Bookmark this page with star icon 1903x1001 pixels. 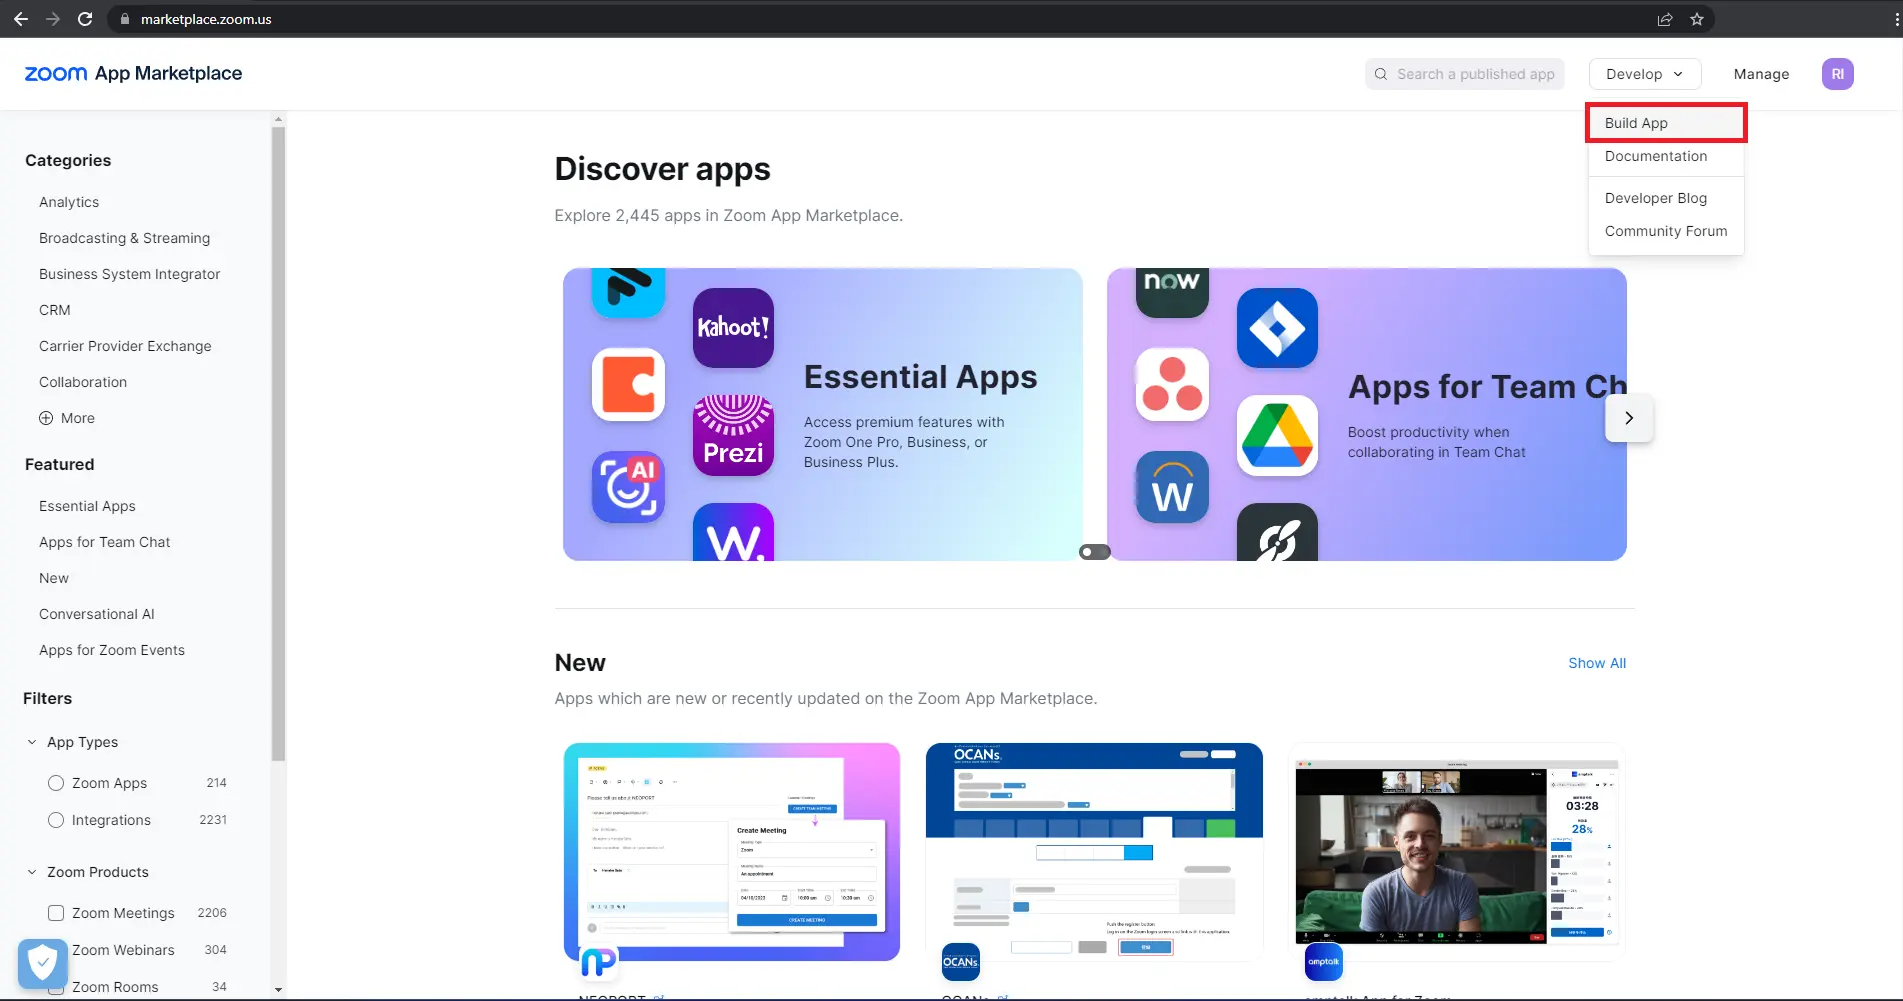click(1697, 19)
